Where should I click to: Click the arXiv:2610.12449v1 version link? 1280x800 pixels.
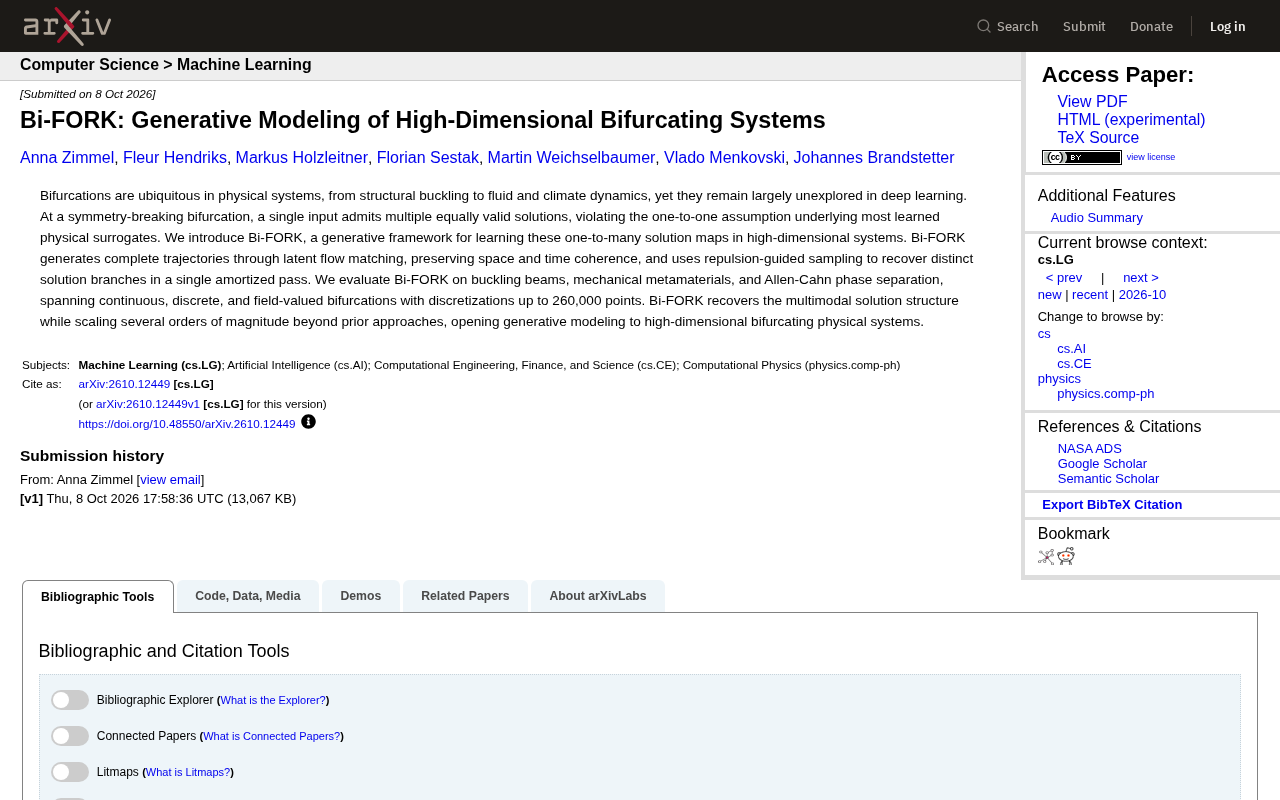(148, 404)
